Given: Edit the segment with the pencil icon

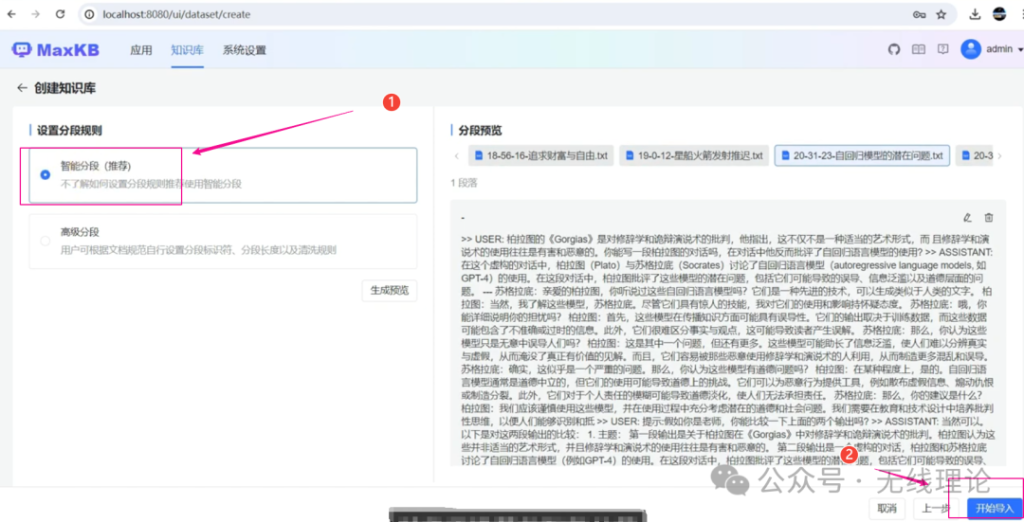Looking at the screenshot, I should click(967, 218).
